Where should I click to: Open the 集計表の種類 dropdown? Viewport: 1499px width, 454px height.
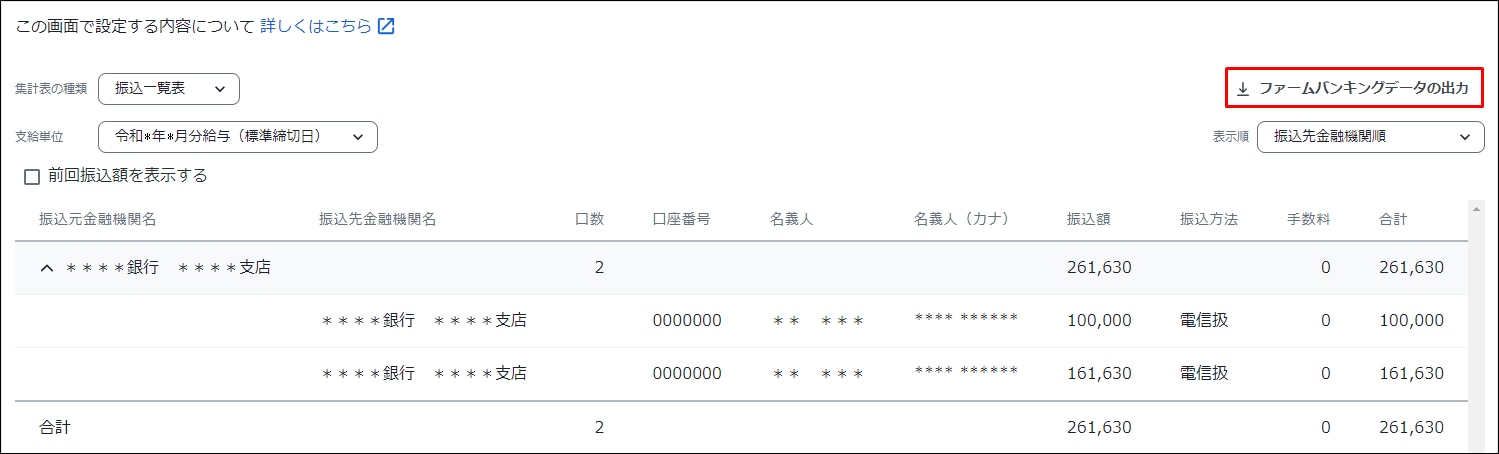tap(169, 89)
